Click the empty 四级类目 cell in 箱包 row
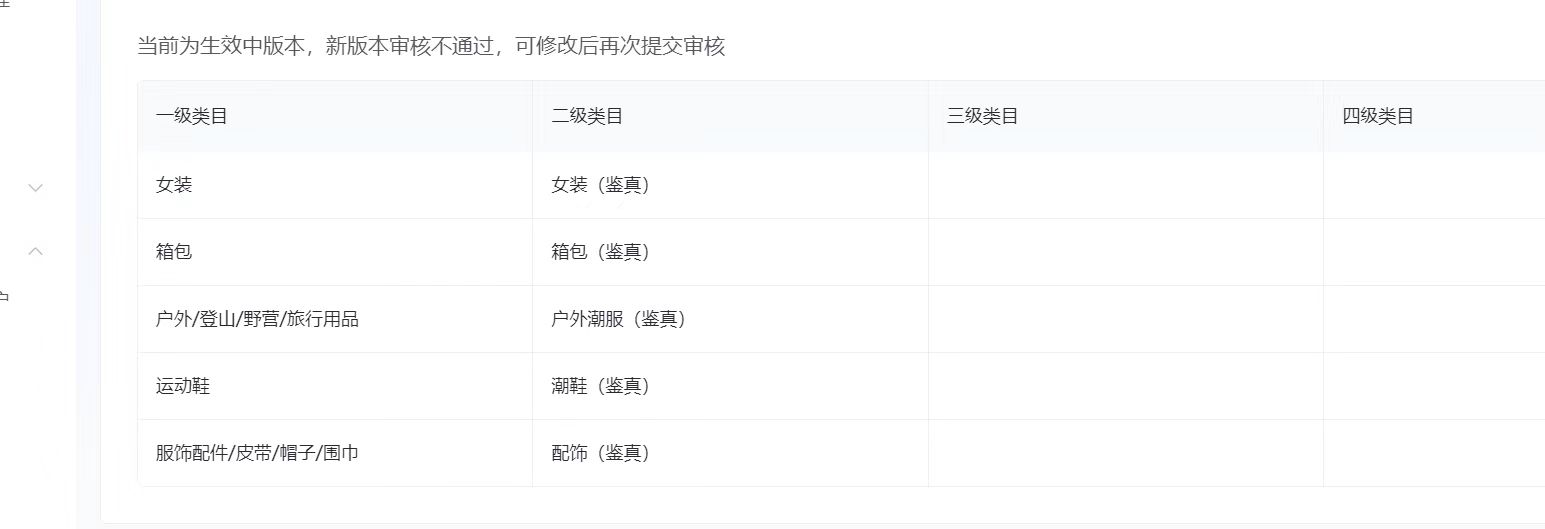The image size is (1545, 529). pyautogui.click(x=1434, y=252)
